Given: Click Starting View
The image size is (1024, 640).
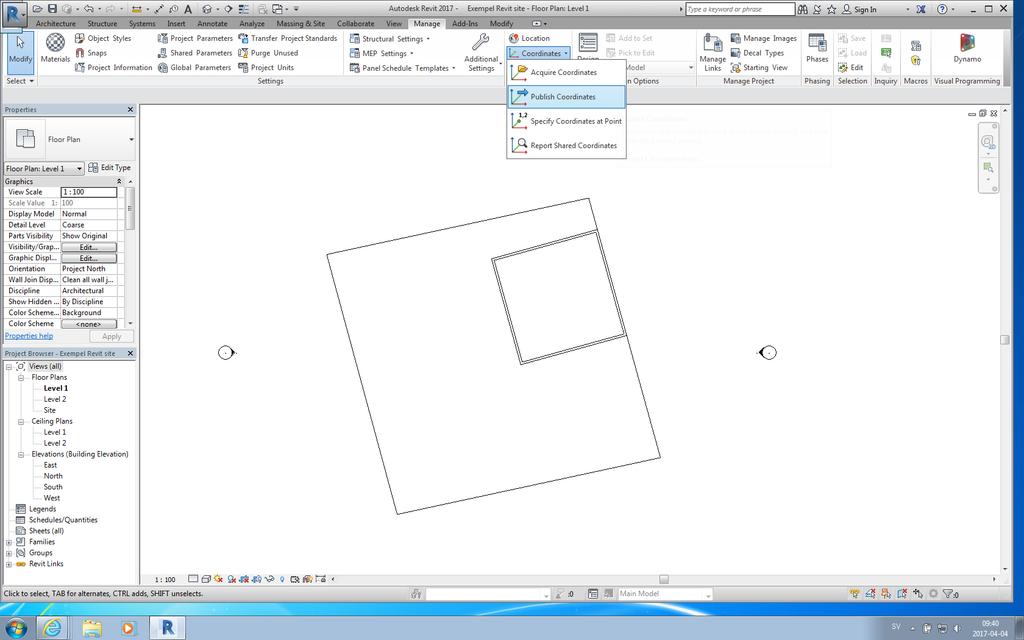Looking at the screenshot, I should click(759, 67).
